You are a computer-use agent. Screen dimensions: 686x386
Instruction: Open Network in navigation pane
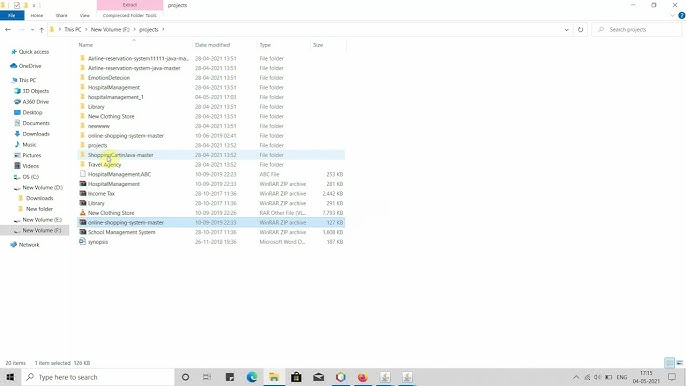coord(29,245)
